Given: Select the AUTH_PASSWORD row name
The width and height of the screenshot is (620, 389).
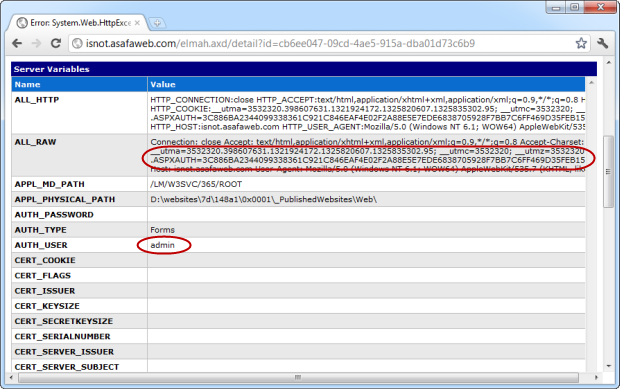Looking at the screenshot, I should 54,215.
